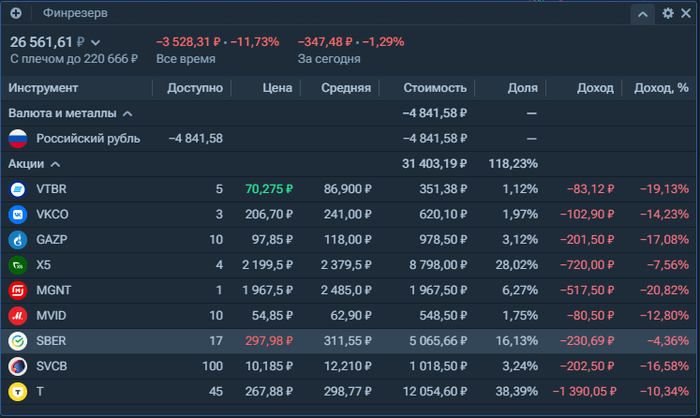The width and height of the screenshot is (700, 418).
Task: Click the T ticker yellow logo icon
Action: click(18, 392)
